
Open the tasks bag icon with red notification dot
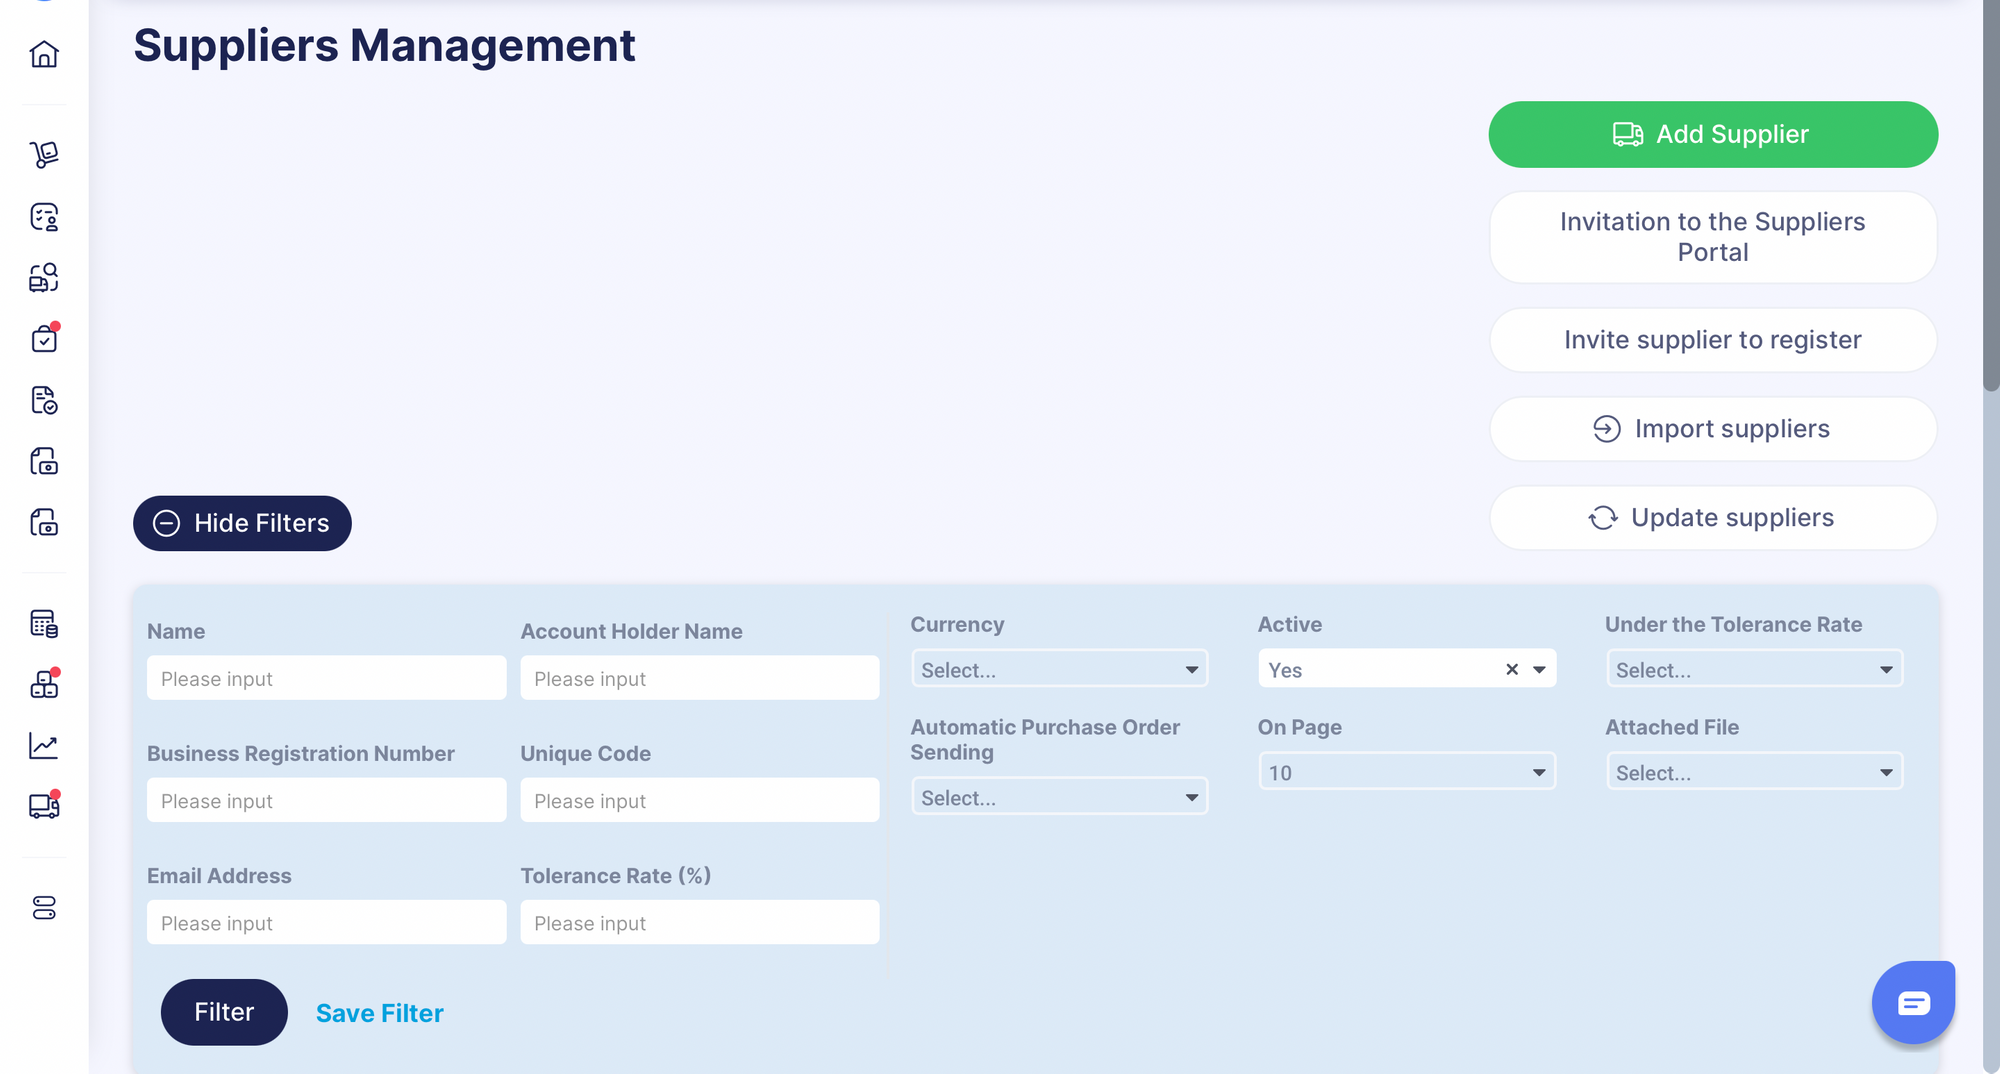pos(44,339)
